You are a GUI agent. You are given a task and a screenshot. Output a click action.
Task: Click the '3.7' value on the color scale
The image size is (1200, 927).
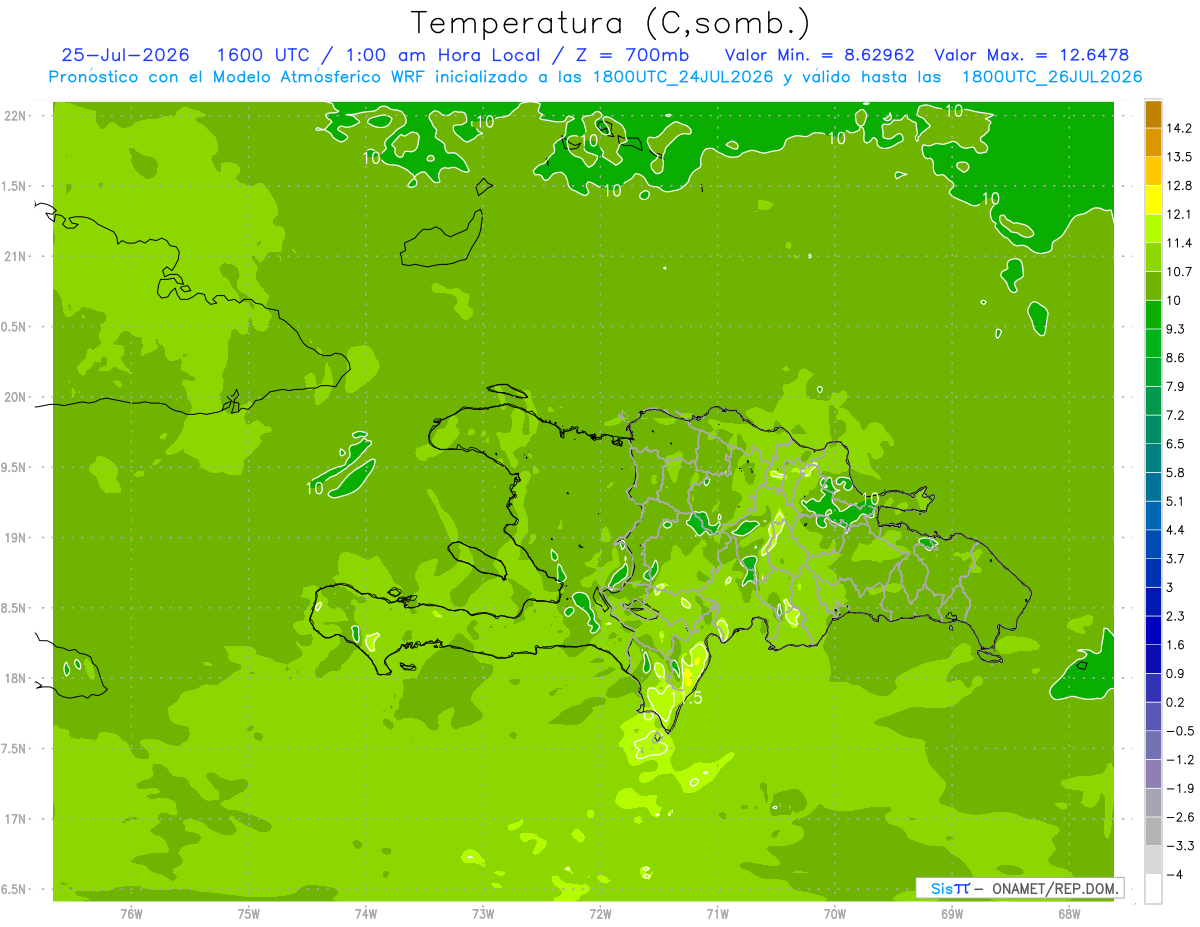click(x=1175, y=558)
